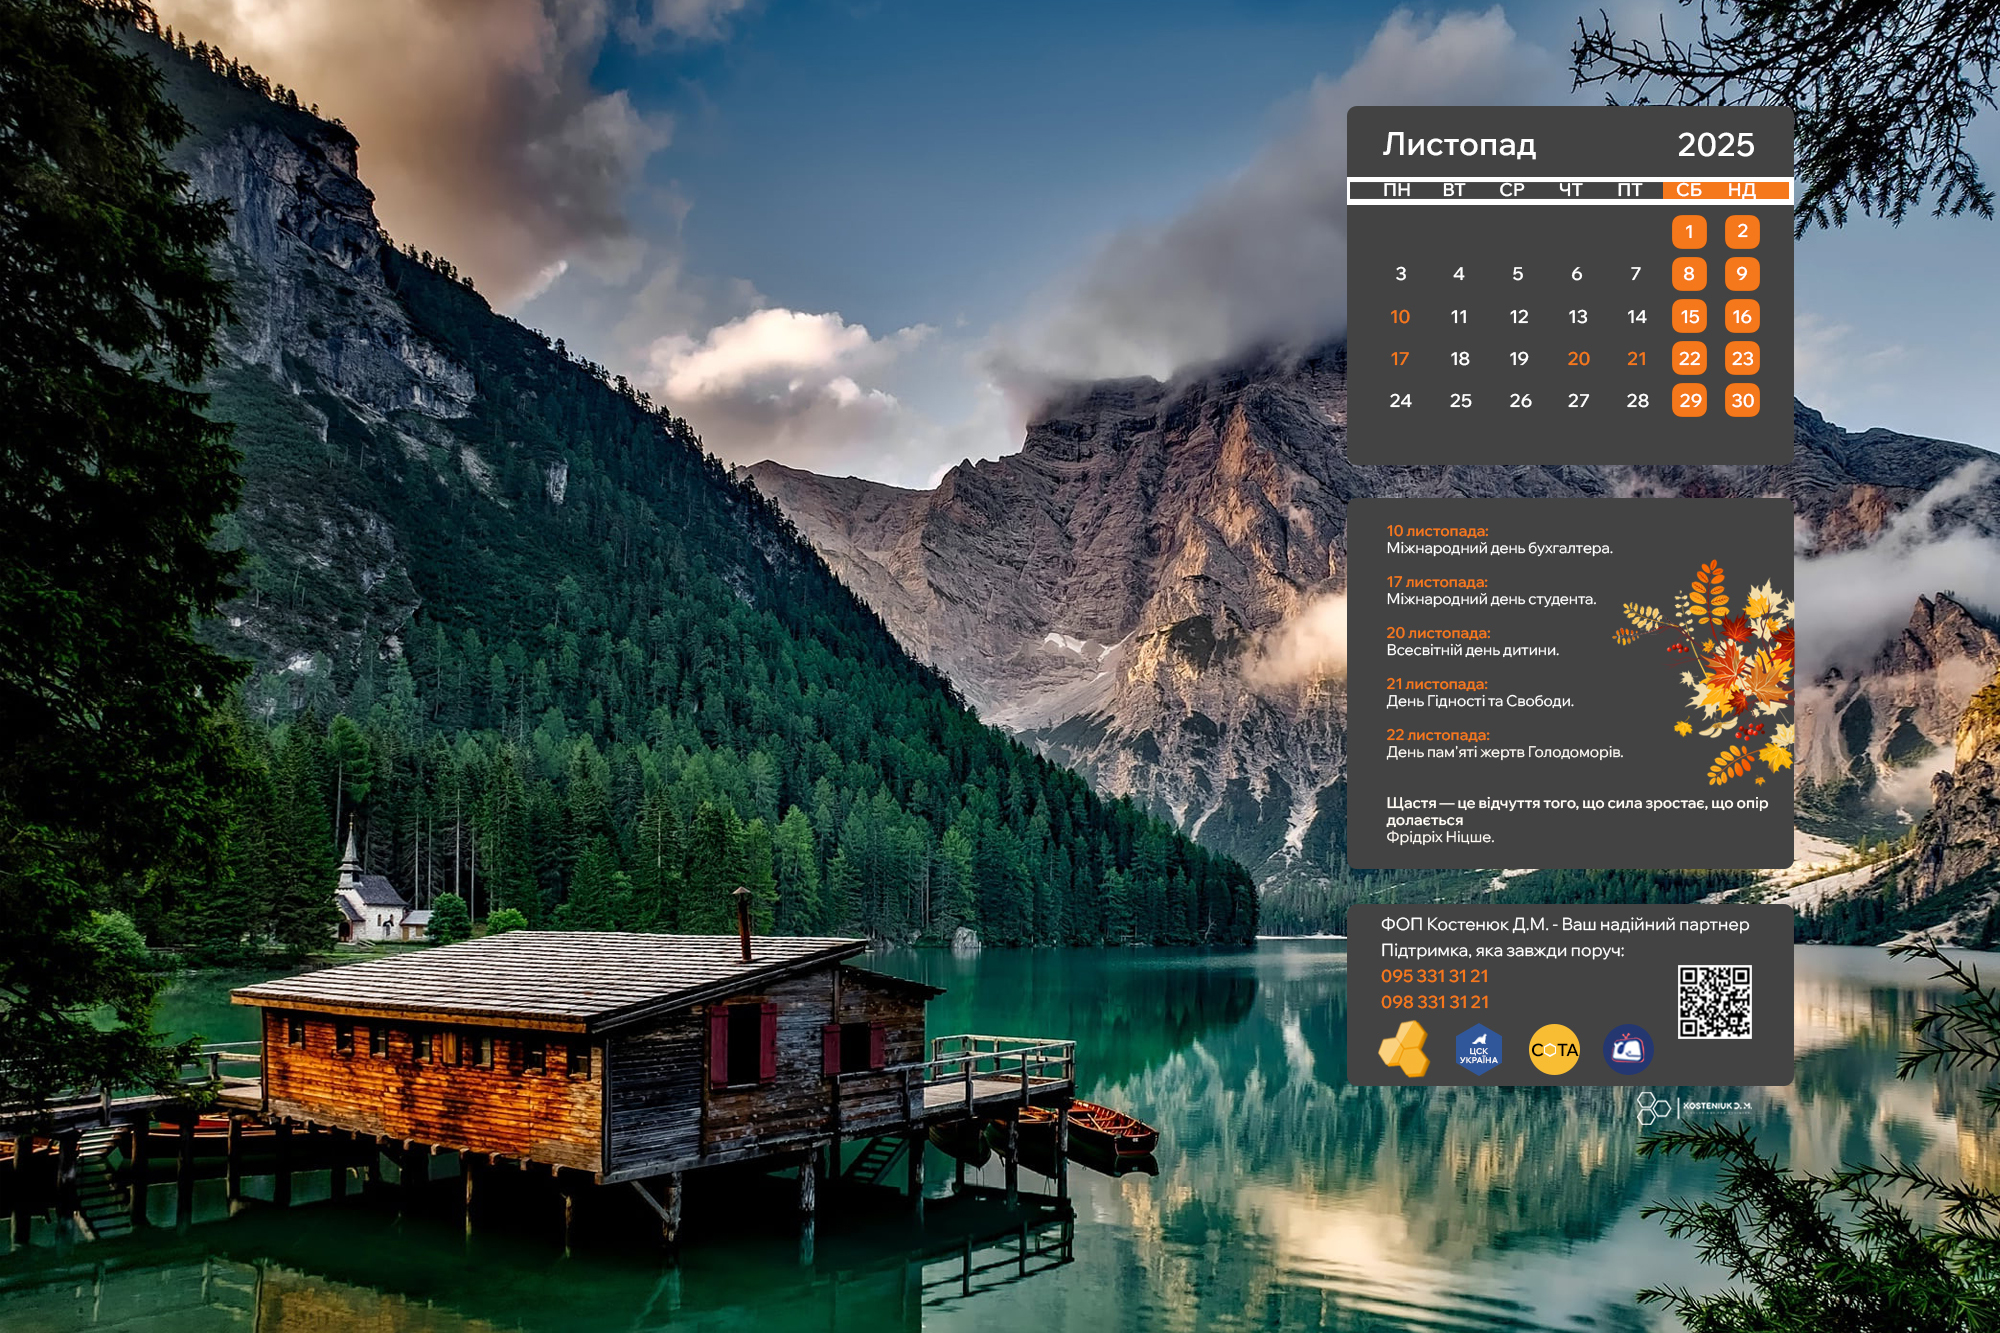Click the blue whale TV icon
Screen dimensions: 2000x1333
point(1627,1050)
